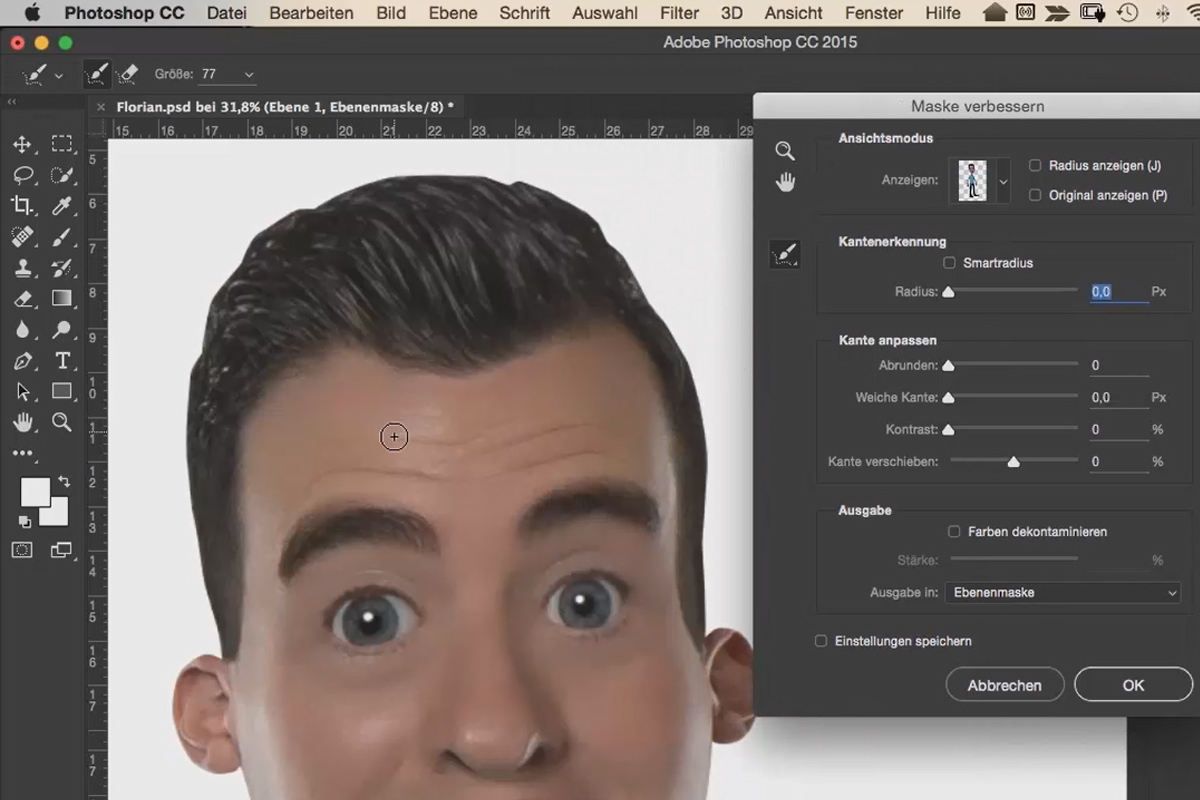Choose the Crop tool
The height and width of the screenshot is (800, 1200).
(22, 205)
